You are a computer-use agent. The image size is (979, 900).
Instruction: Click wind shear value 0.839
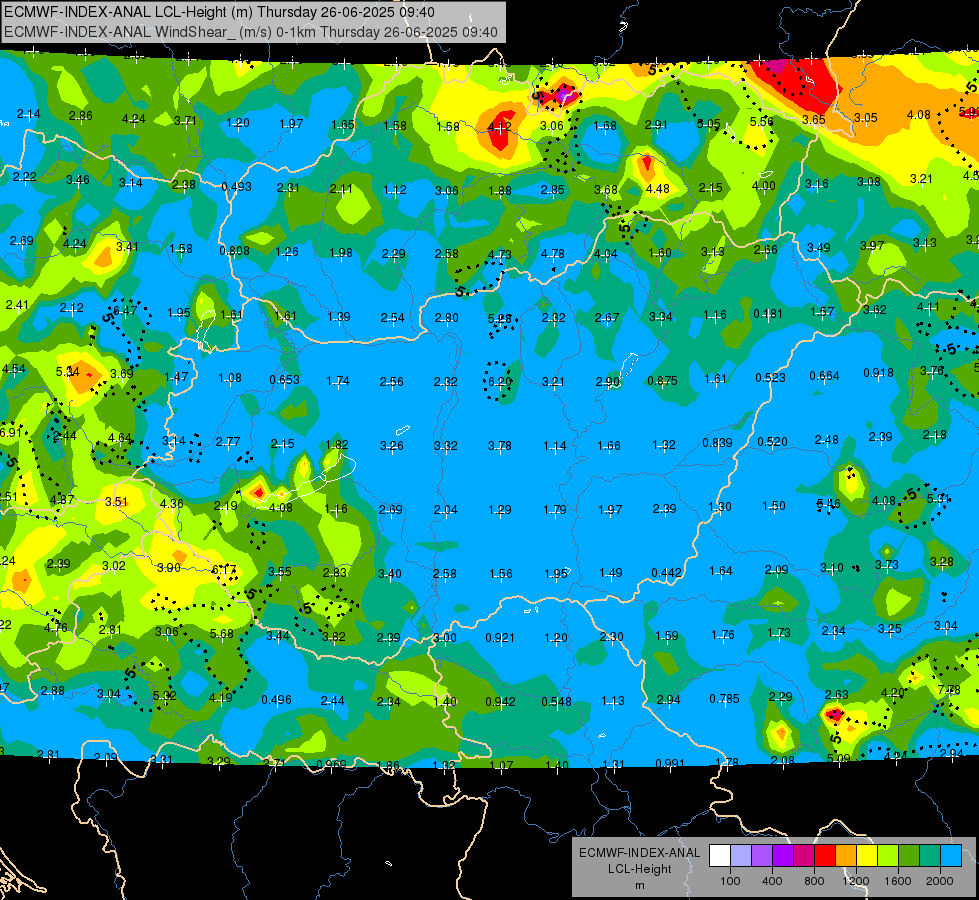click(x=717, y=442)
